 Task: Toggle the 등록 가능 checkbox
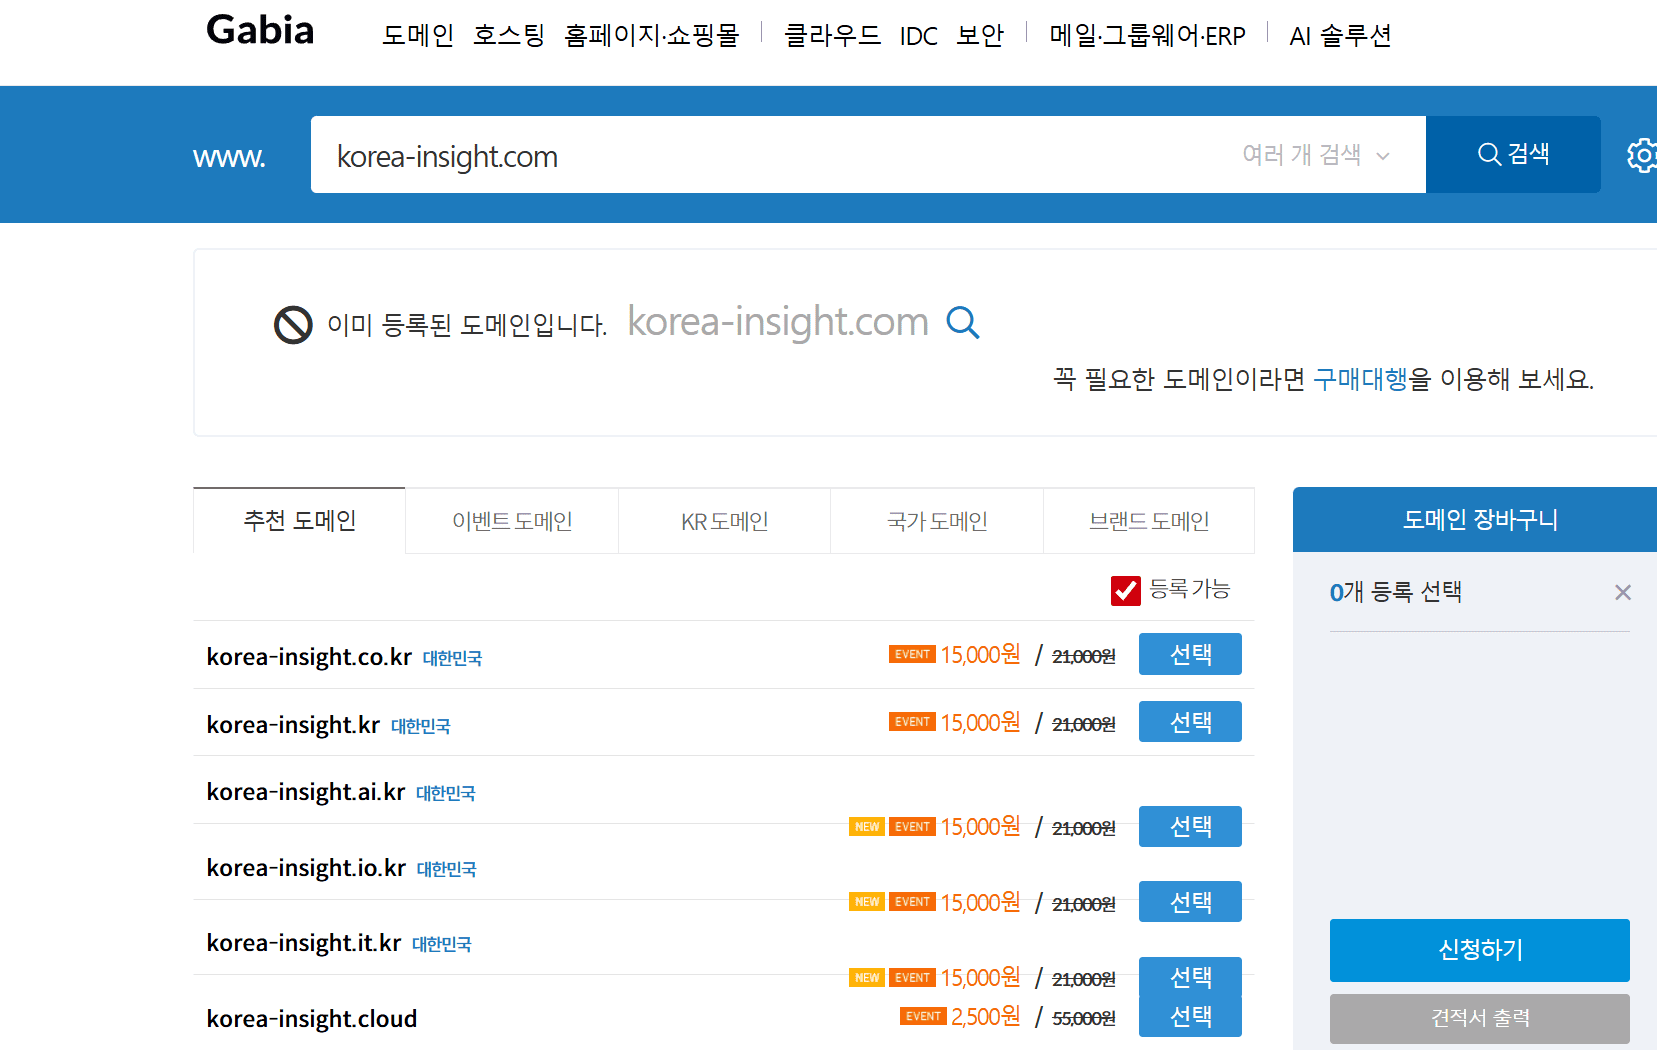1126,590
